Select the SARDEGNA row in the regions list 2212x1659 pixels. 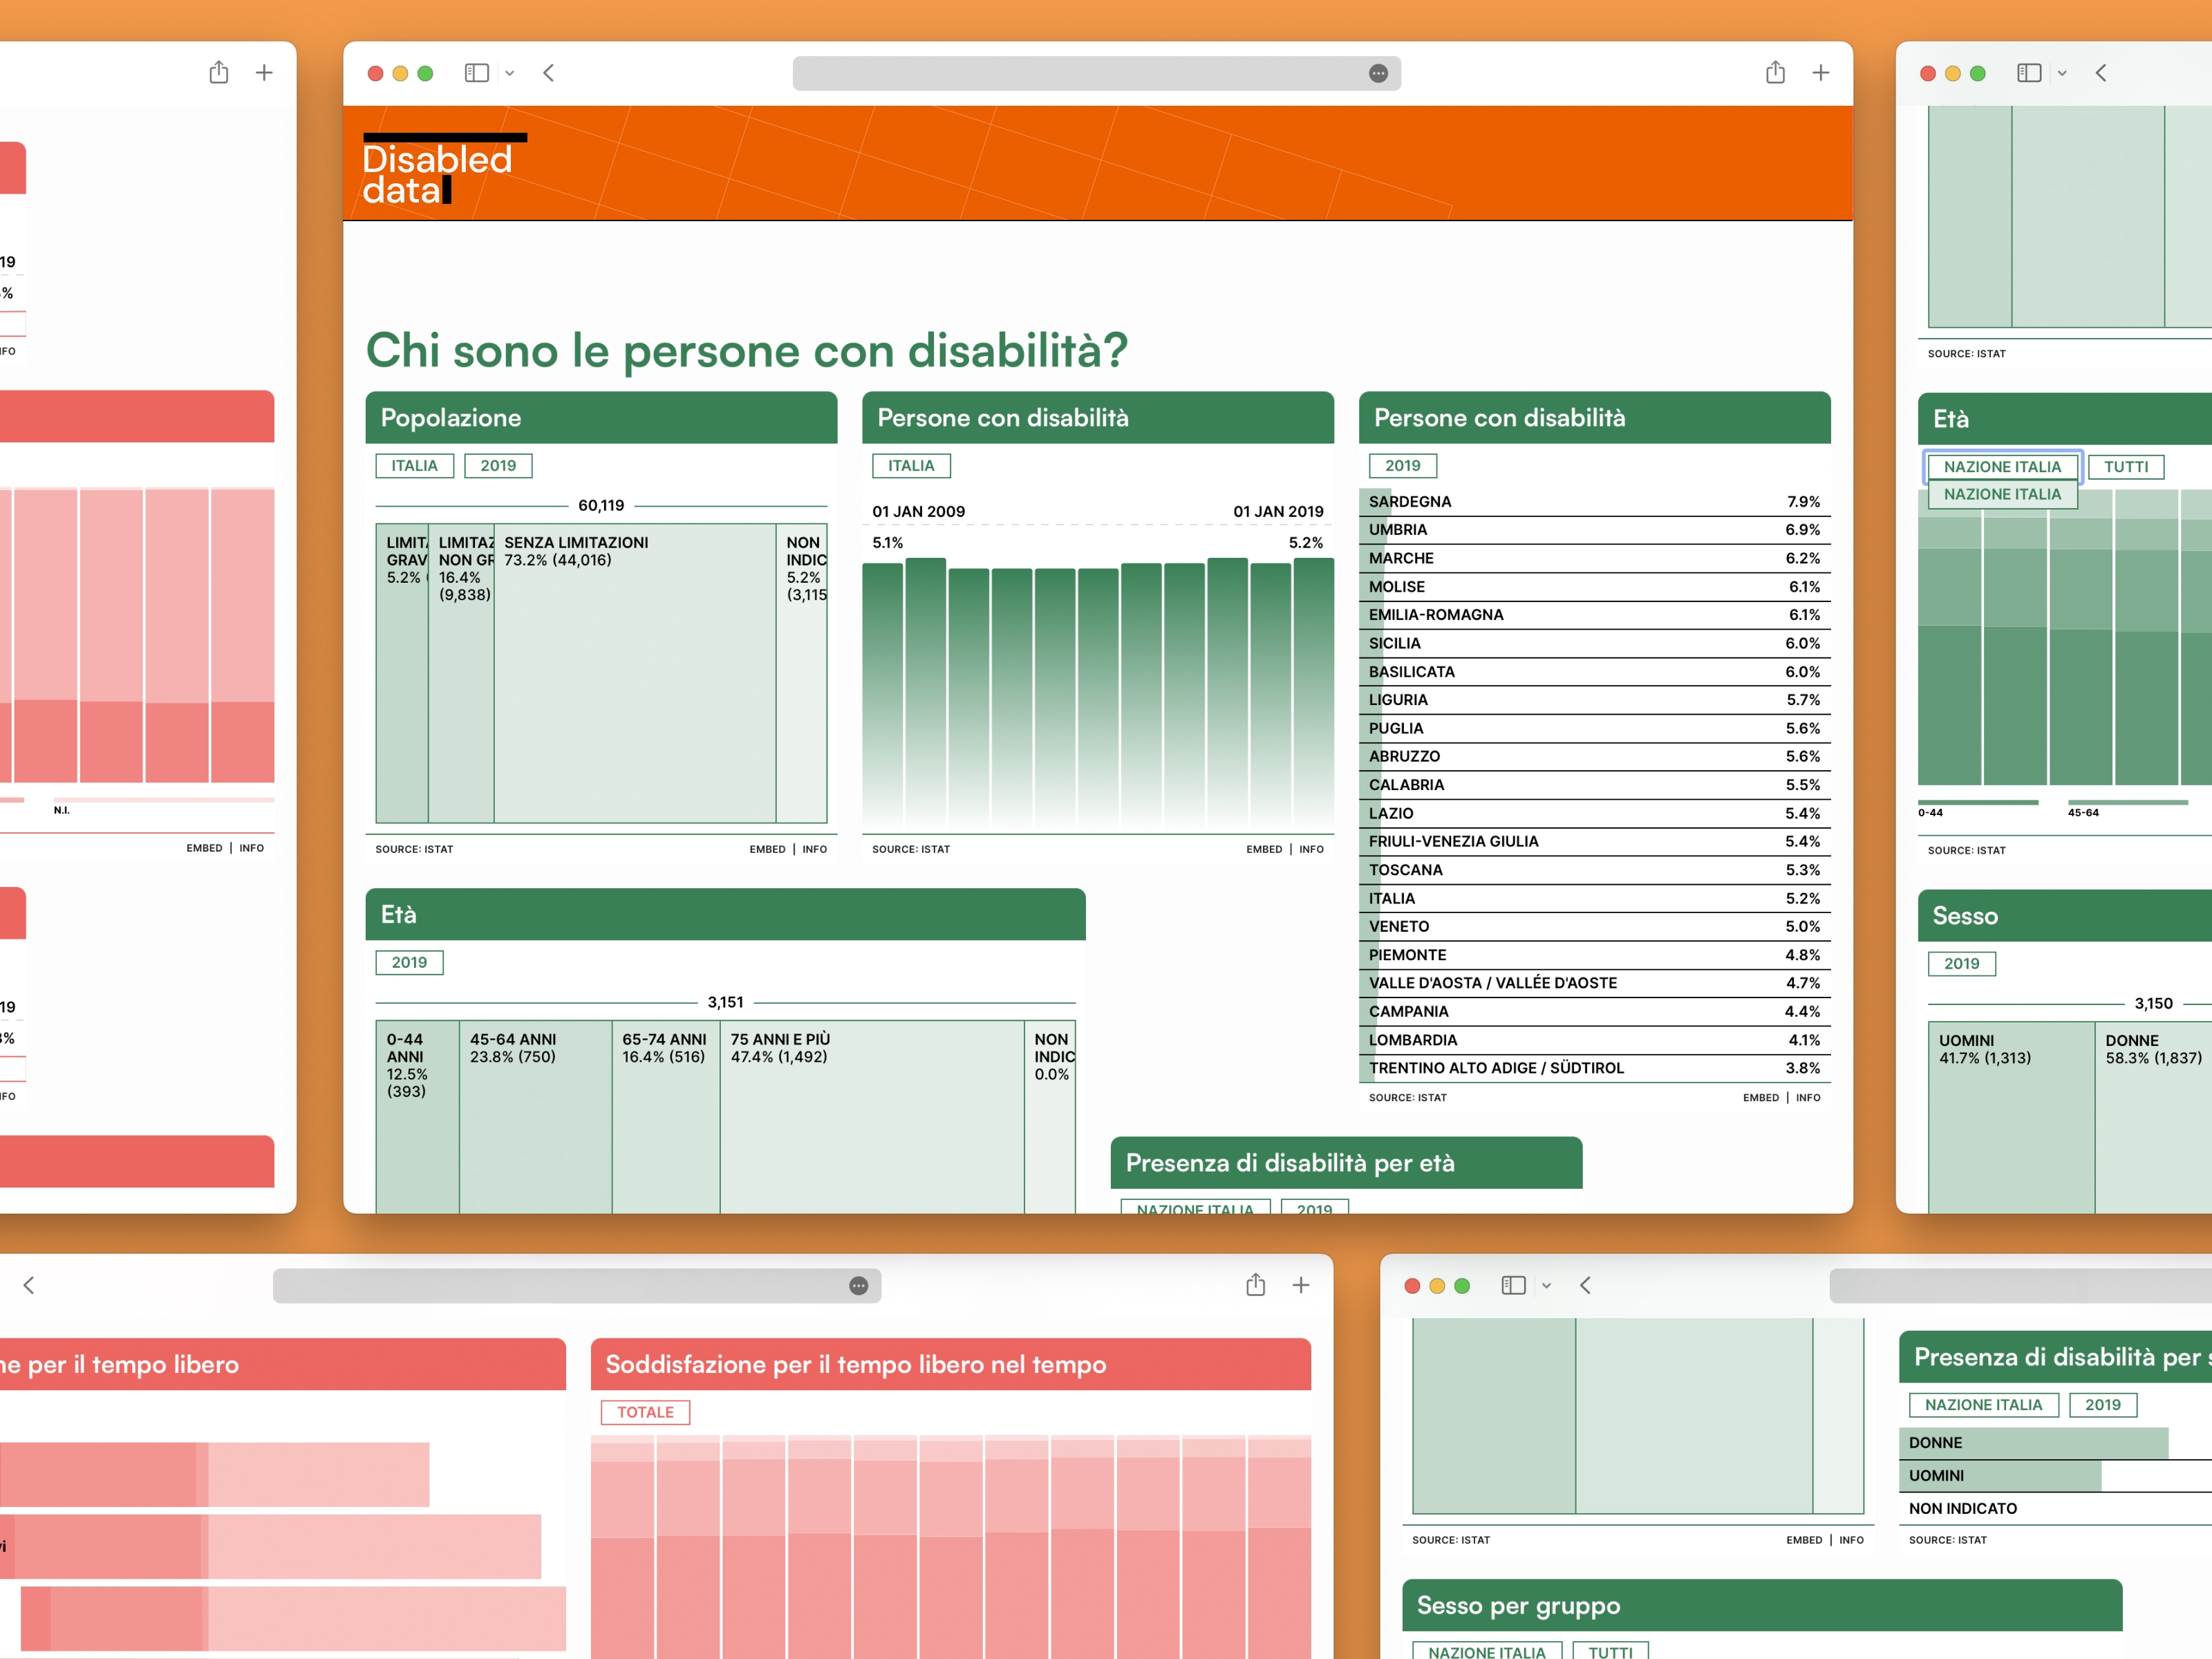[1594, 502]
